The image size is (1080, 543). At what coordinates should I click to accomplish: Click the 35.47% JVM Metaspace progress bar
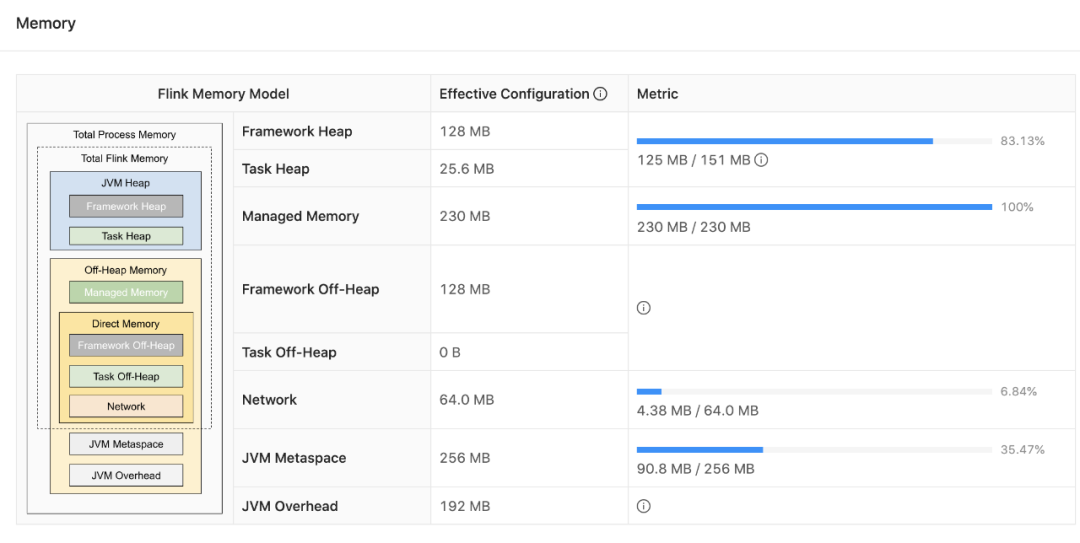tap(814, 450)
